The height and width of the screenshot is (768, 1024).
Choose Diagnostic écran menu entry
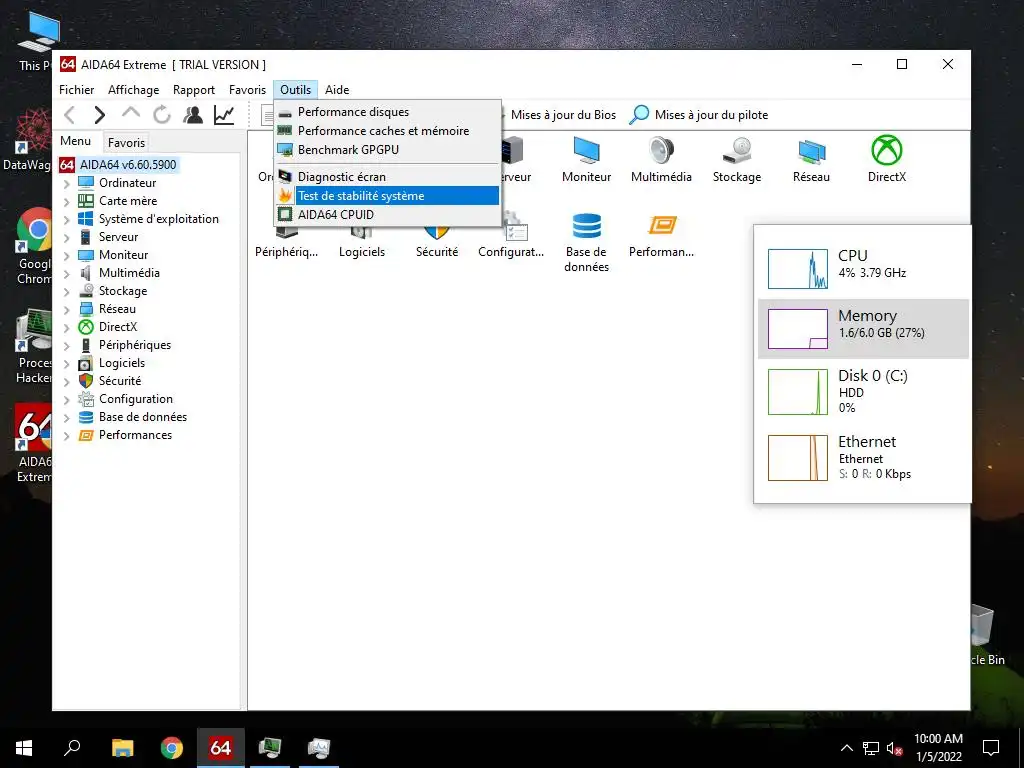(388, 176)
